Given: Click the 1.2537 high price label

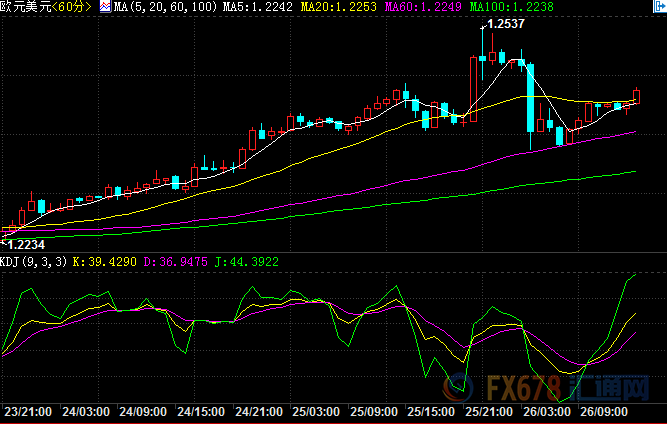Looking at the screenshot, I should (505, 24).
